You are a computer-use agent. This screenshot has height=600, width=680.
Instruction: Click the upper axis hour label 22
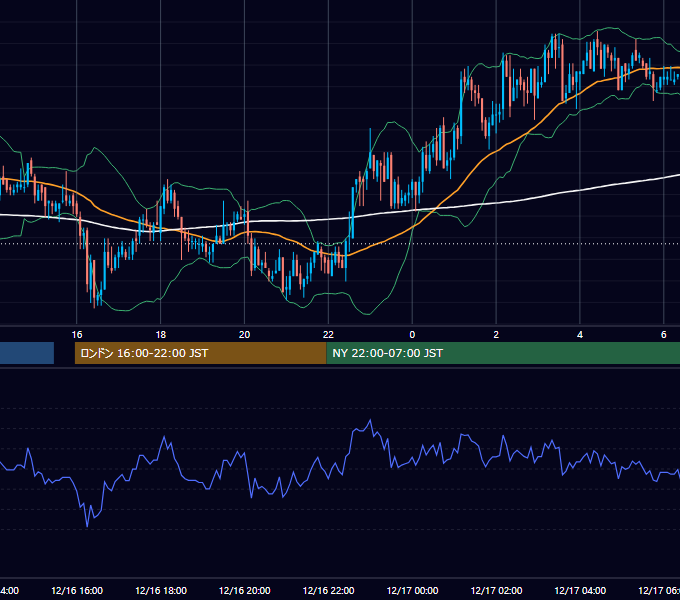pos(328,334)
